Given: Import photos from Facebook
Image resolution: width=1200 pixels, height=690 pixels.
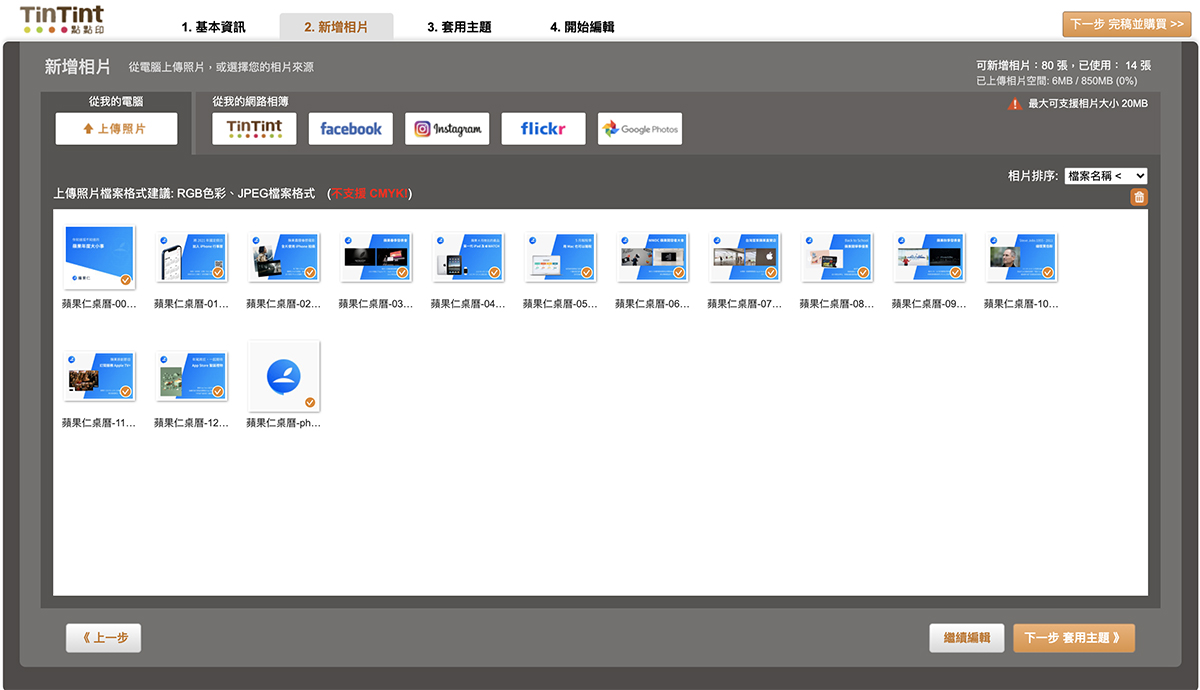Looking at the screenshot, I should tap(351, 128).
